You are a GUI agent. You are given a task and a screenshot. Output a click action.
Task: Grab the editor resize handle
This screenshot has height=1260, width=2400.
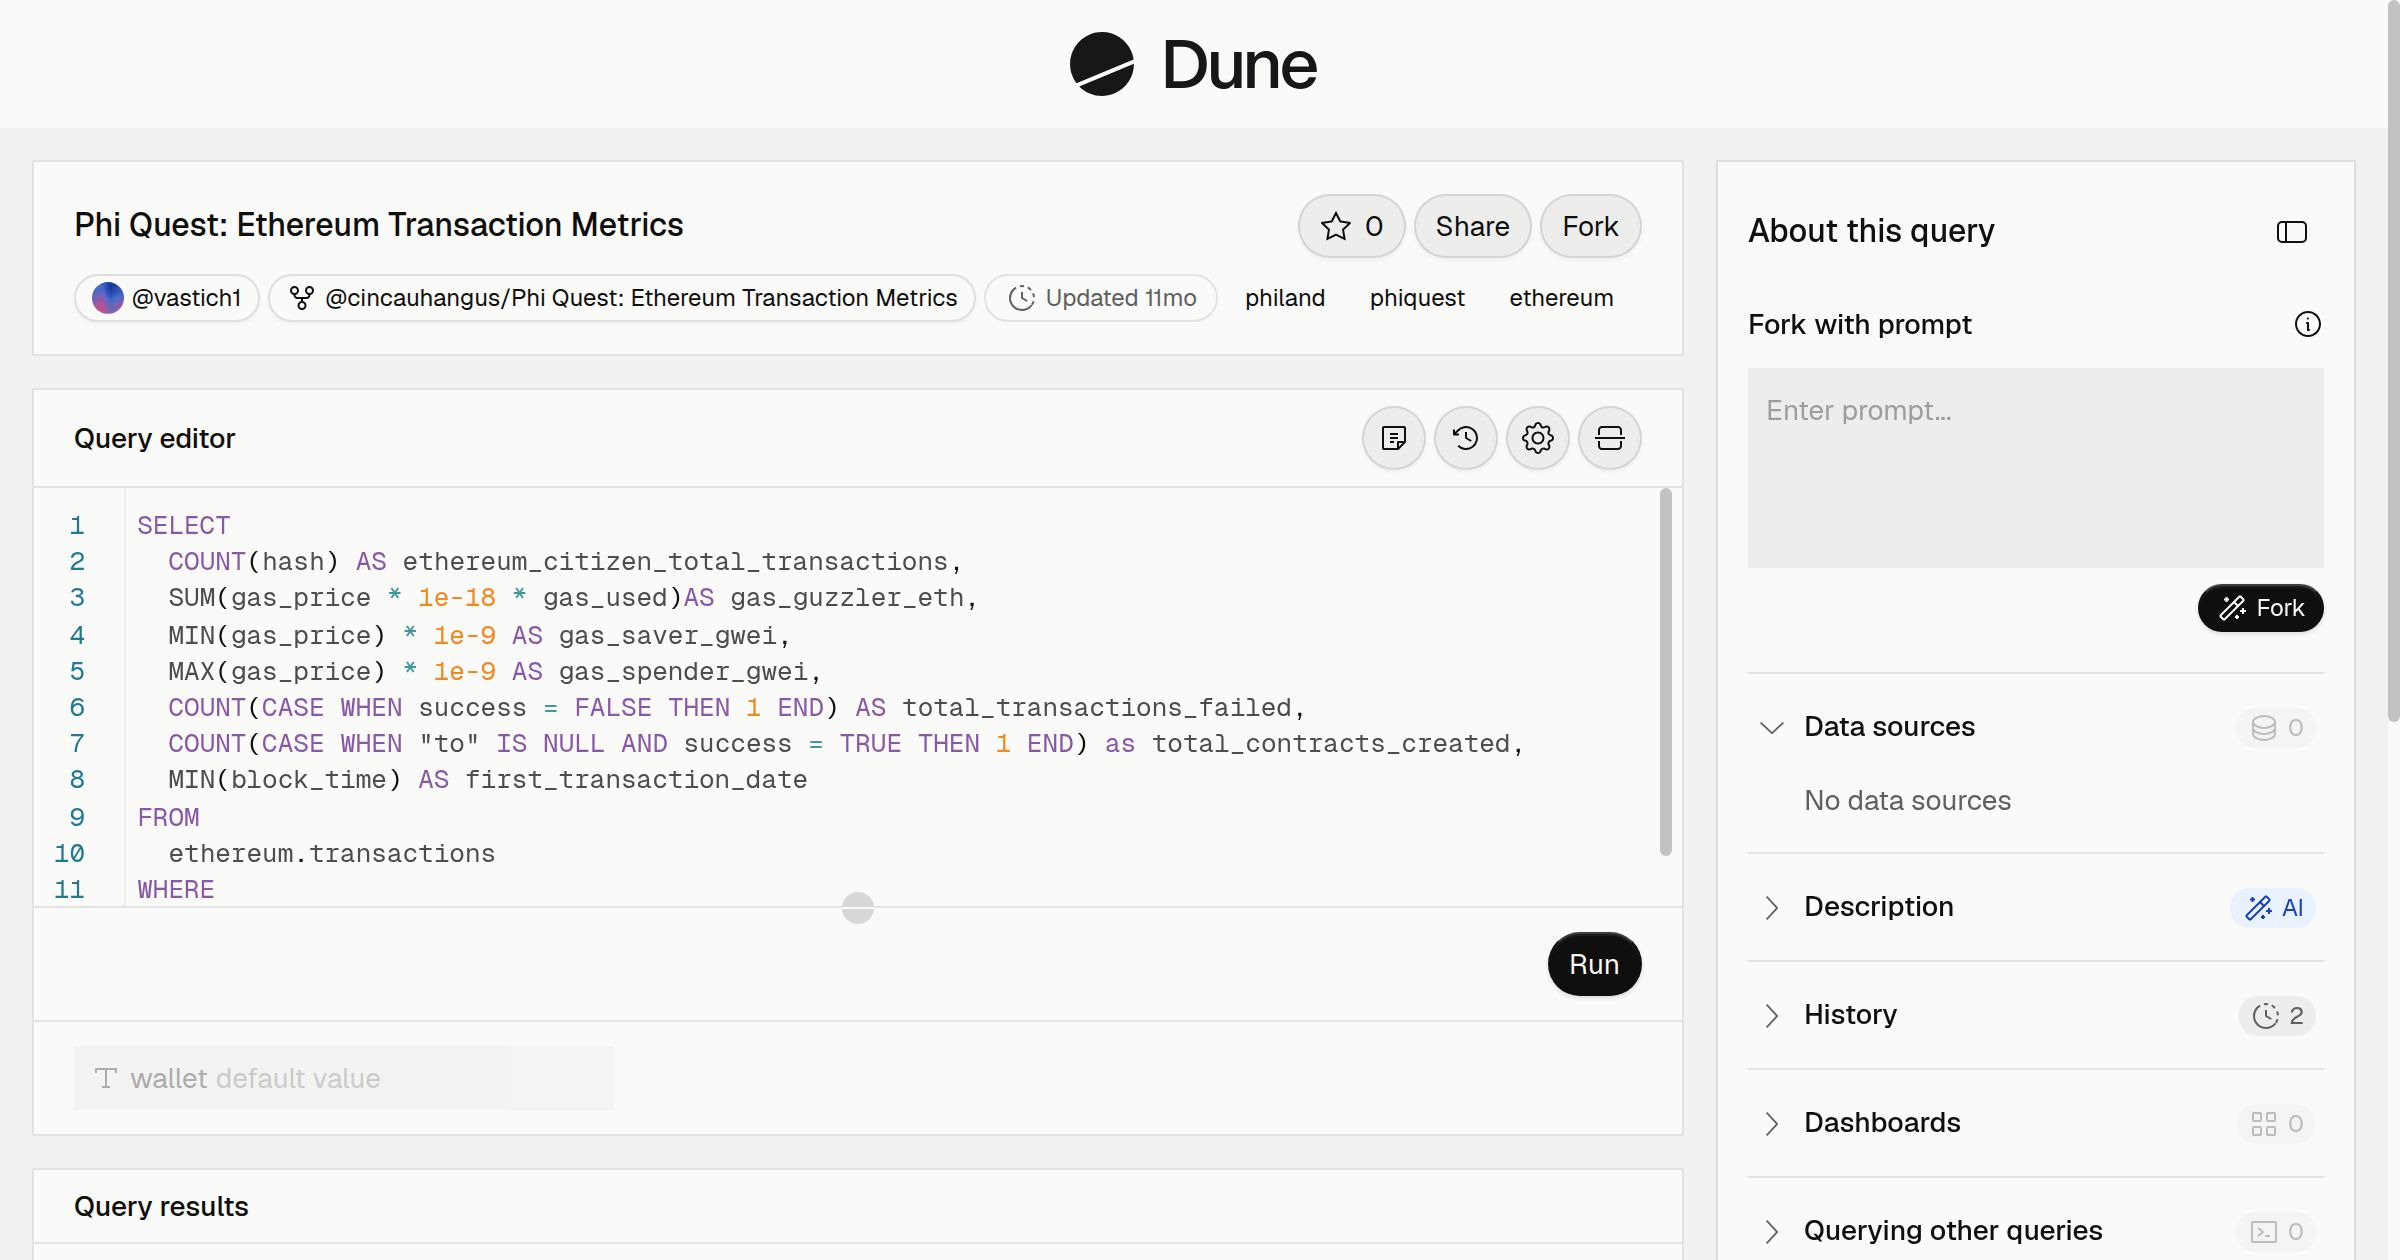pos(858,908)
